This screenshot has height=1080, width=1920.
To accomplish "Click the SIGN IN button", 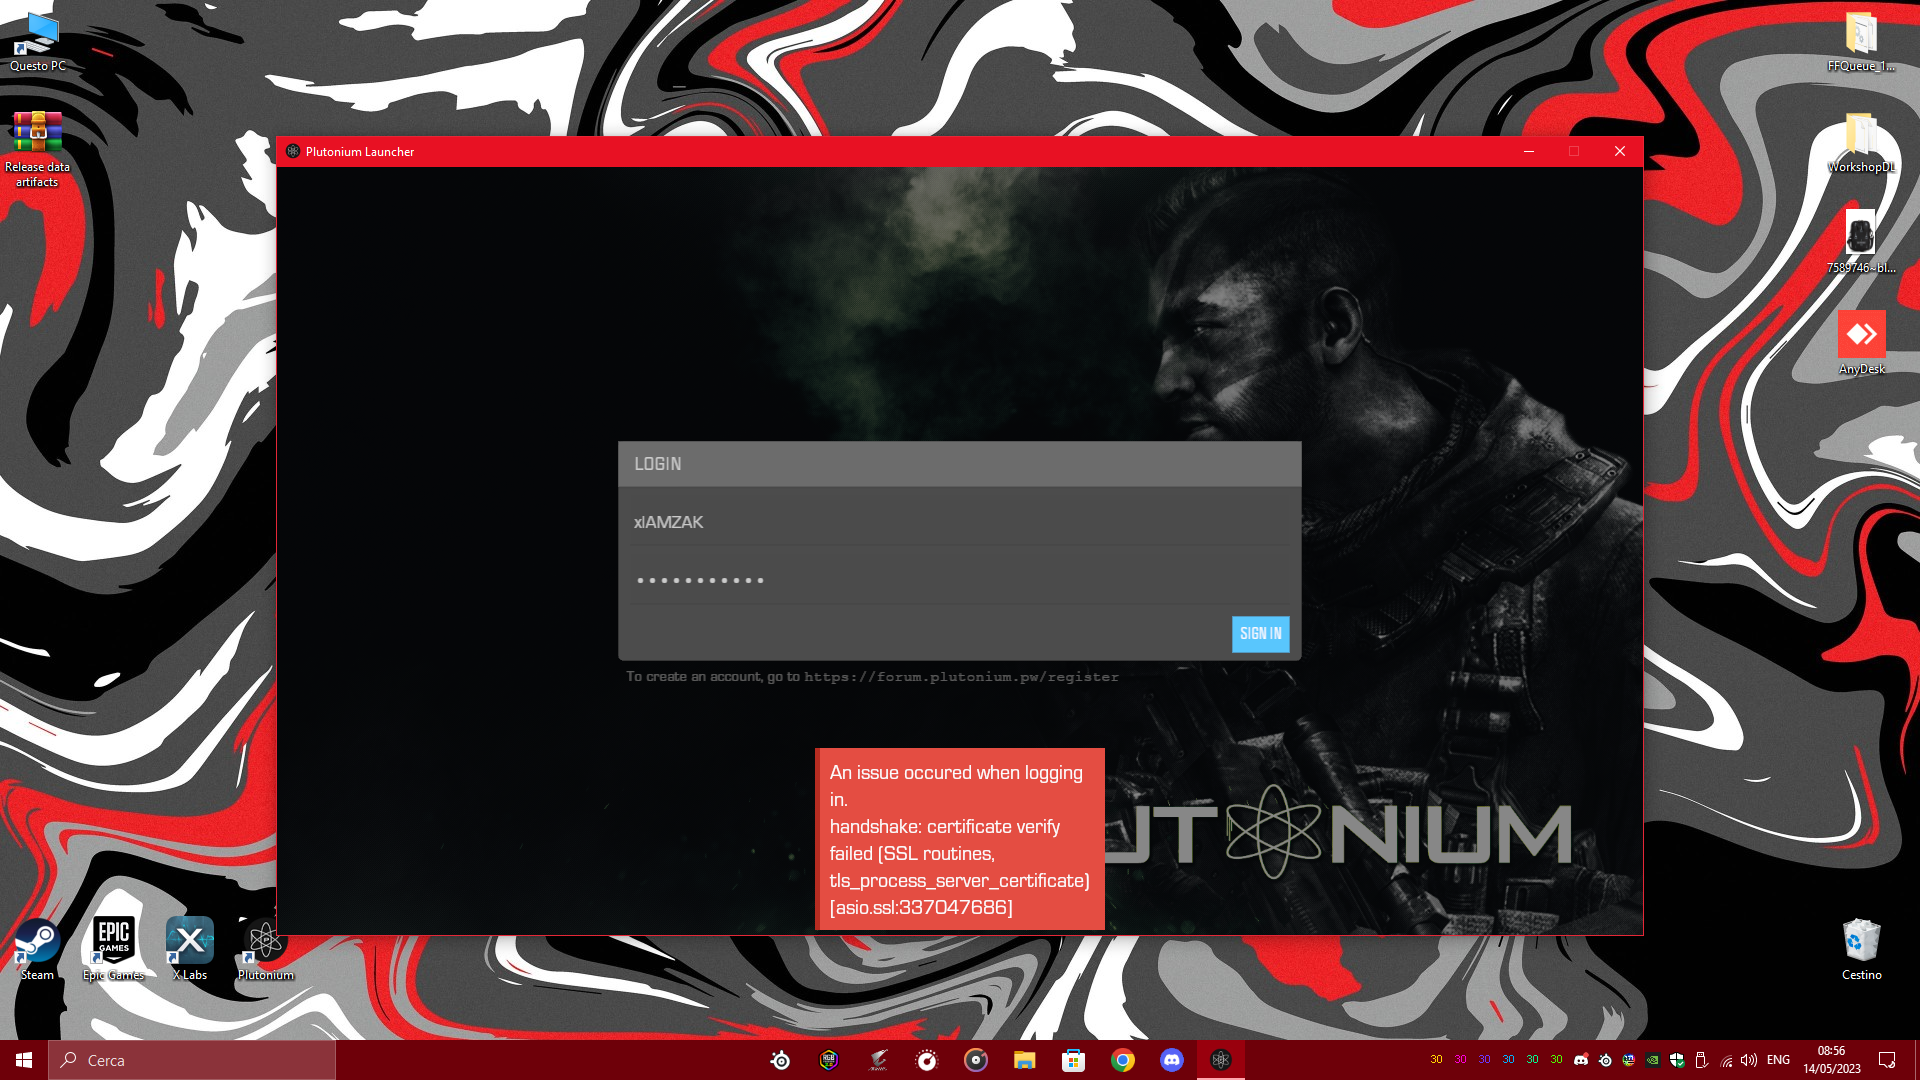I will 1260,634.
